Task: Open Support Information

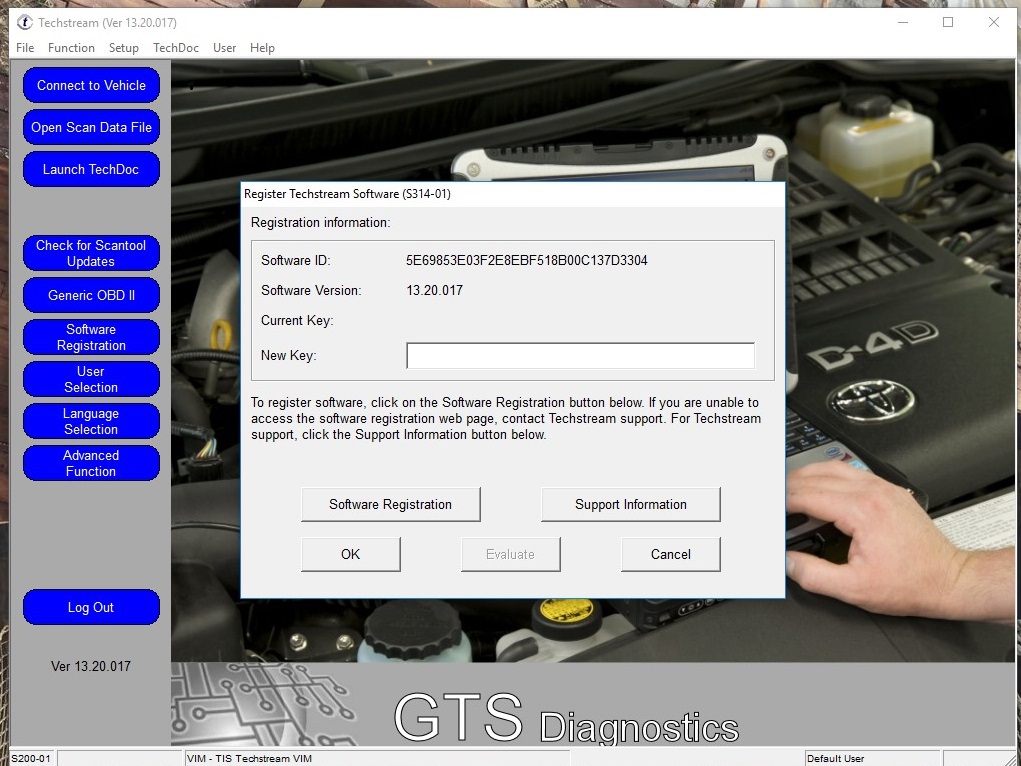Action: (x=630, y=504)
